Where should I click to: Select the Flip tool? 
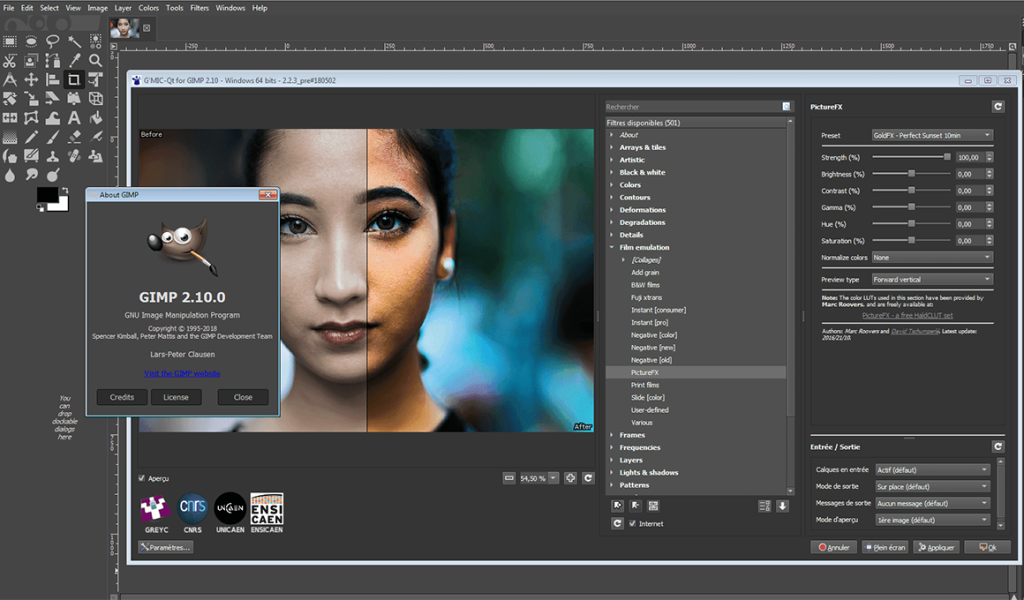coord(10,118)
